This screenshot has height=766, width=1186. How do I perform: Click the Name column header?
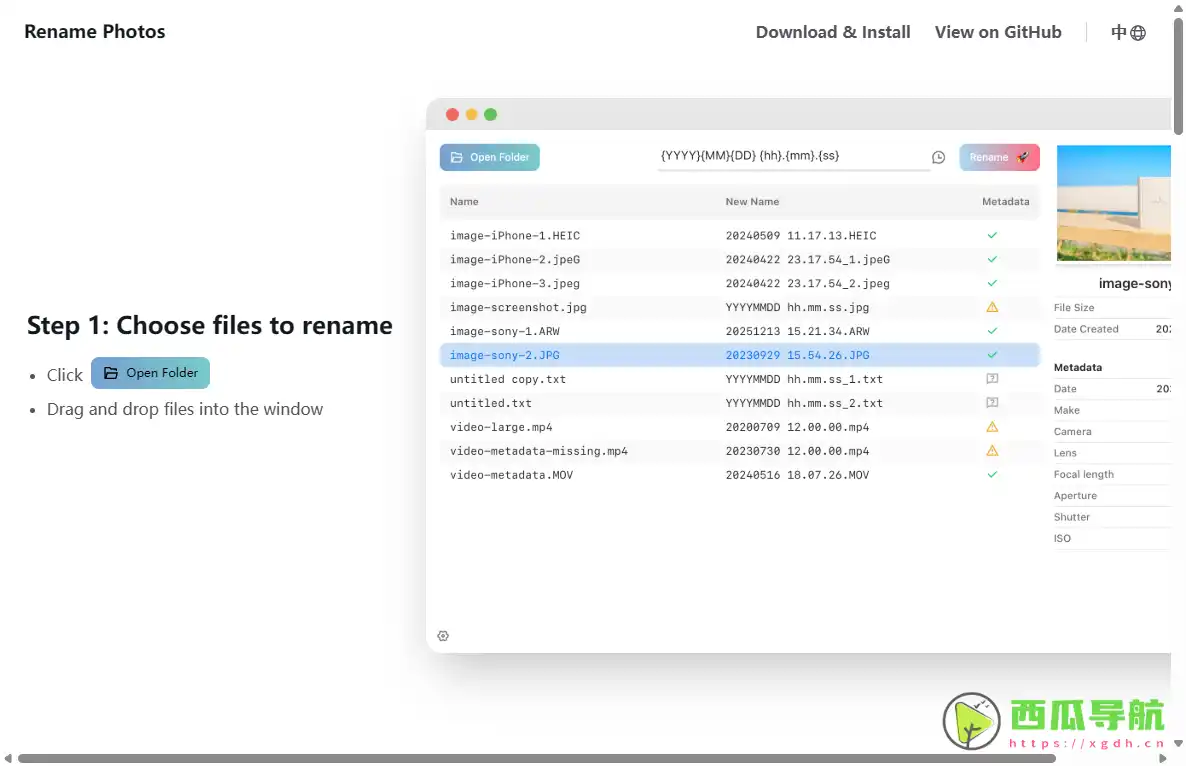tap(464, 202)
